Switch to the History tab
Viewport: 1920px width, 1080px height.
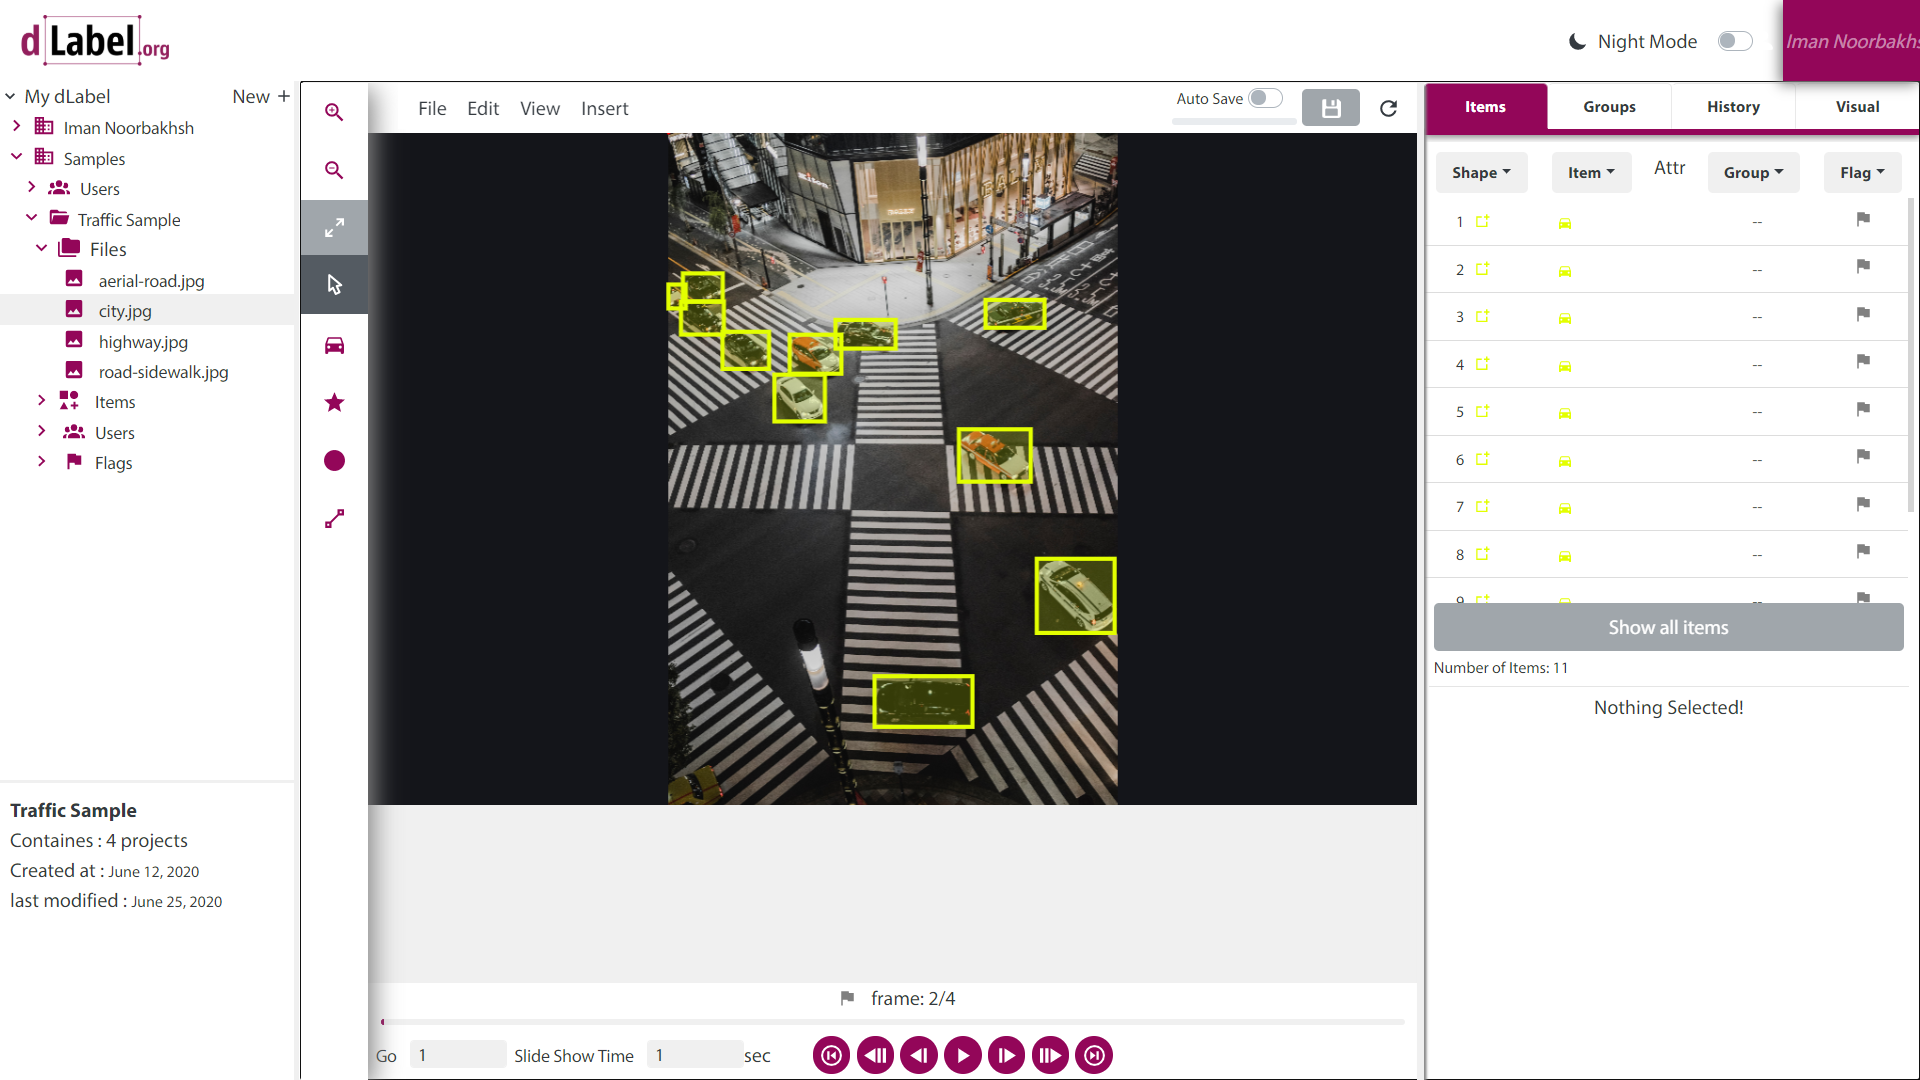click(1733, 107)
